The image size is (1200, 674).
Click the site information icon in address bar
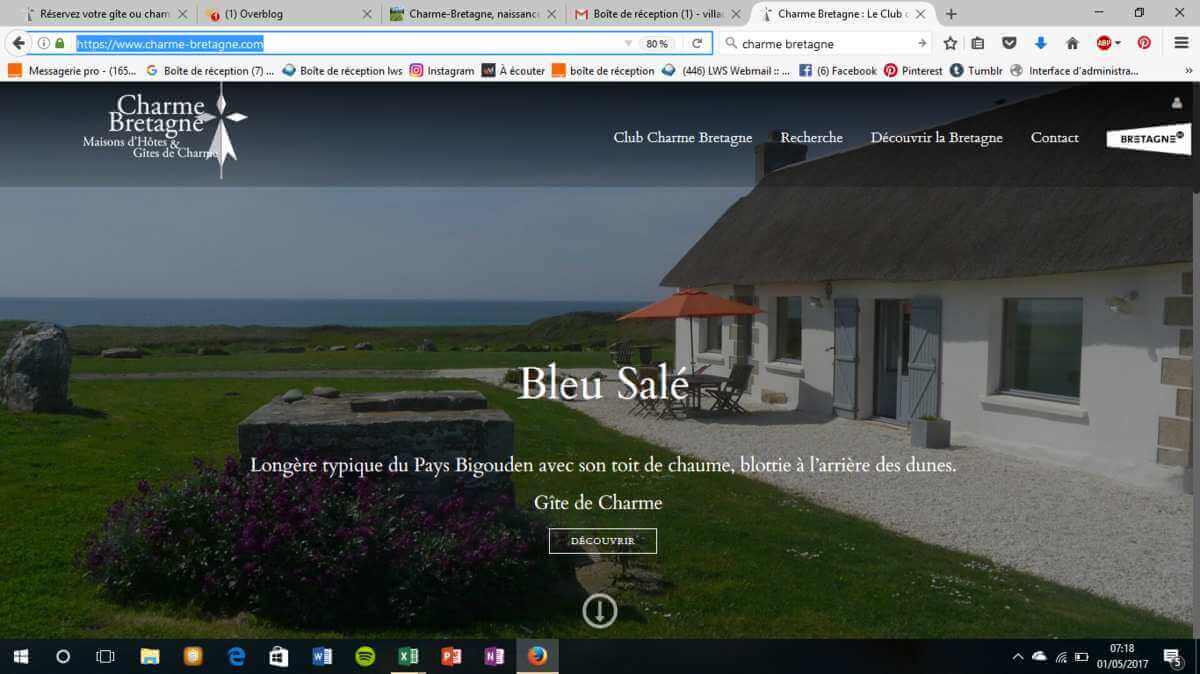[43, 44]
